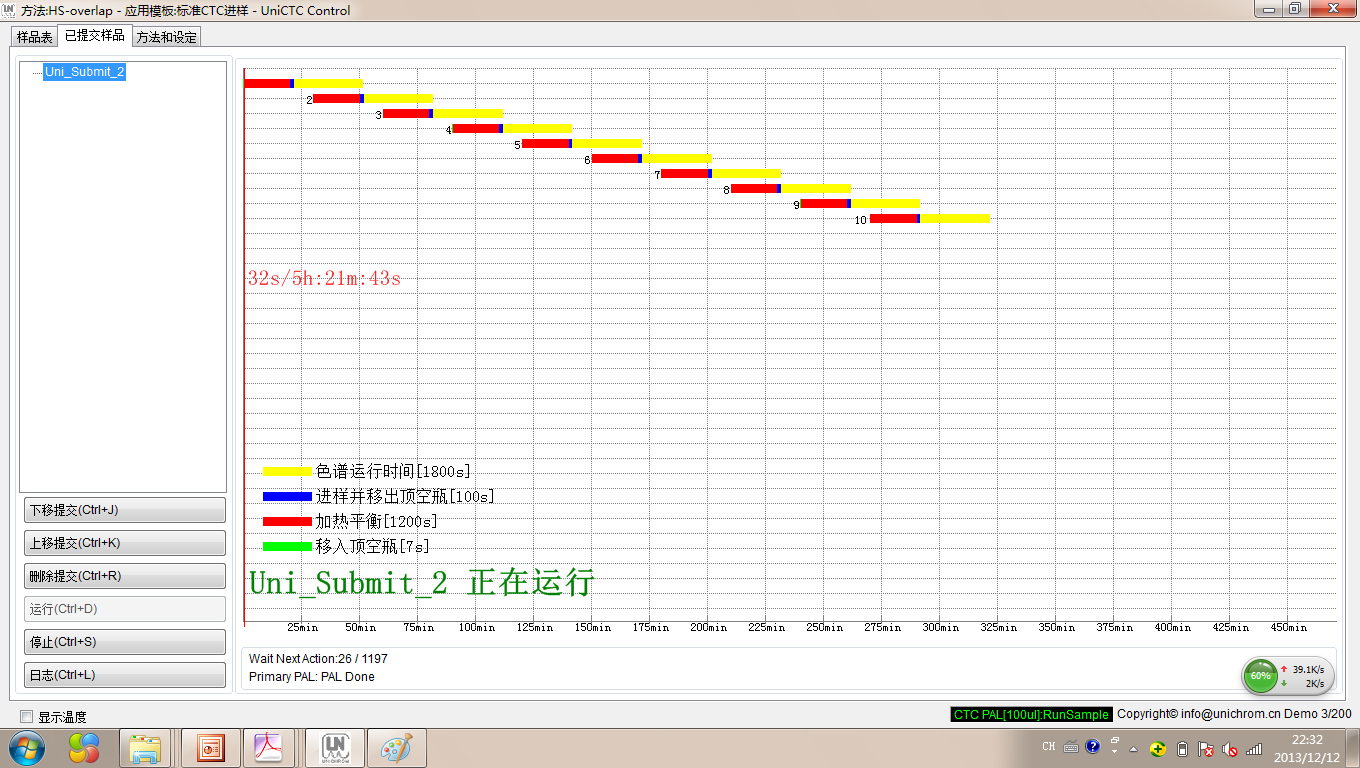Open the Paint app in the taskbar
The image size is (1360, 768).
tap(397, 748)
